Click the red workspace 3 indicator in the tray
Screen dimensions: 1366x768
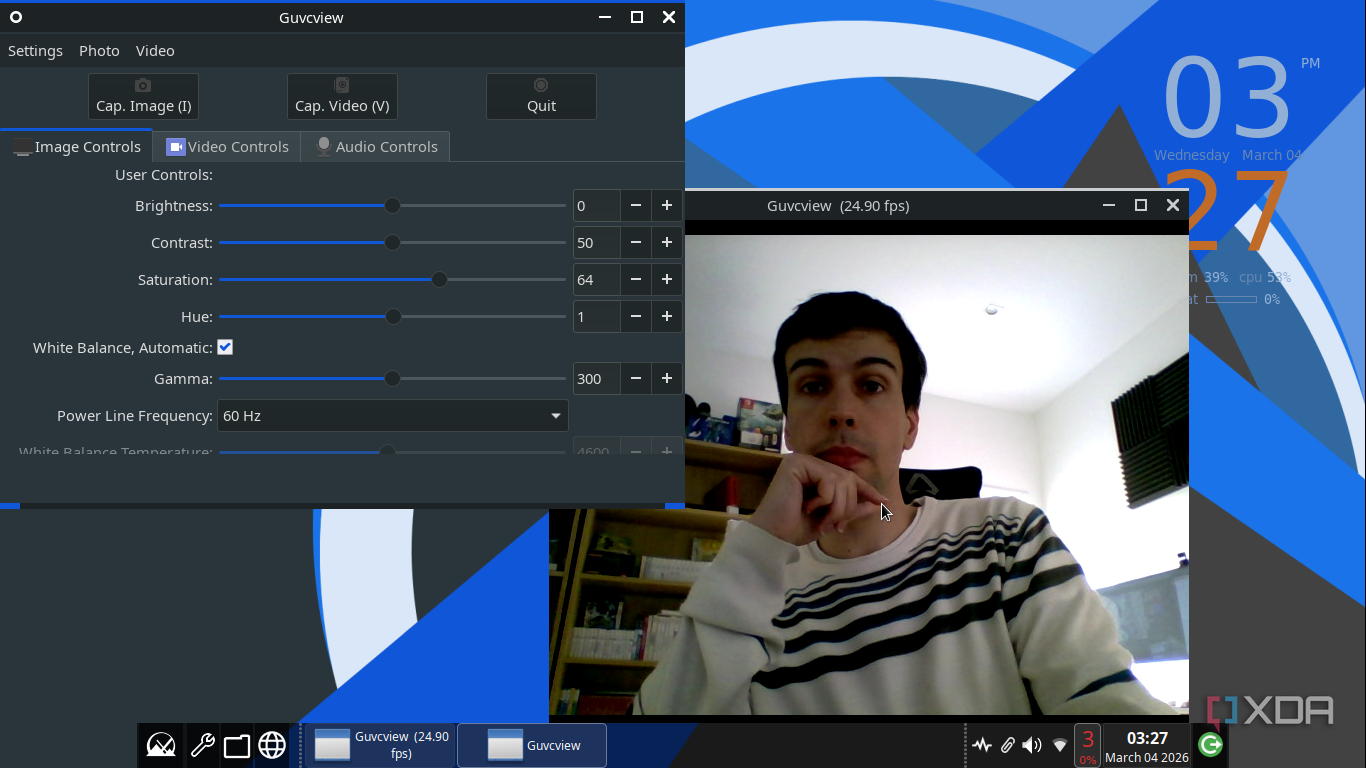click(x=1088, y=745)
